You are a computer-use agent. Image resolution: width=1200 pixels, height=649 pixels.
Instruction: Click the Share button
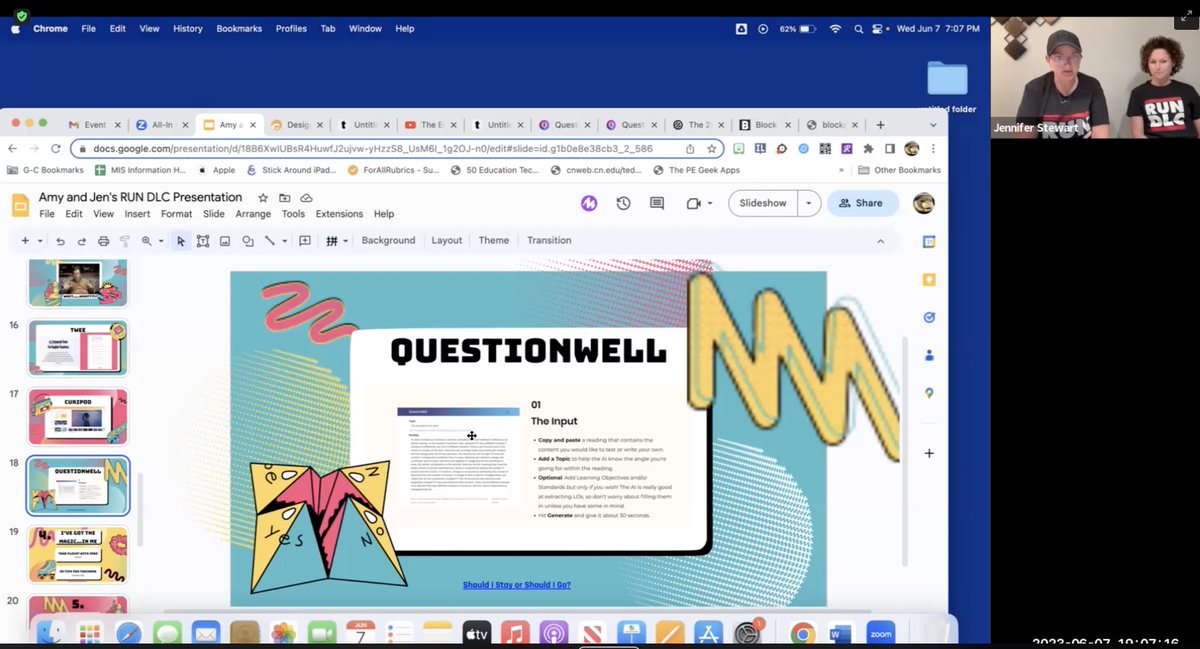(x=861, y=203)
